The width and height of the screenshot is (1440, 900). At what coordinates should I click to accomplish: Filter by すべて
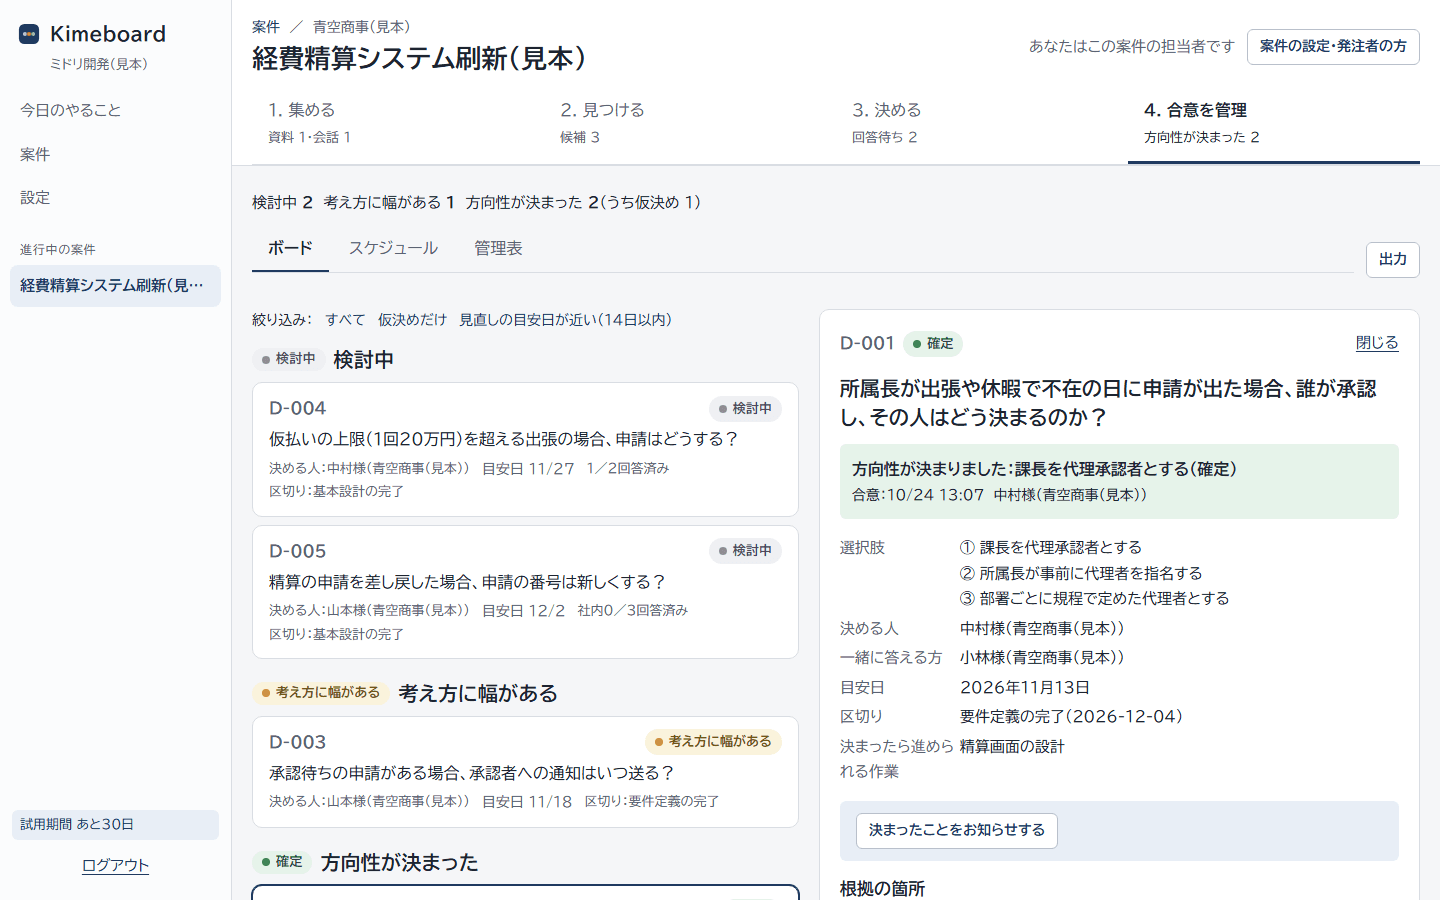(345, 320)
